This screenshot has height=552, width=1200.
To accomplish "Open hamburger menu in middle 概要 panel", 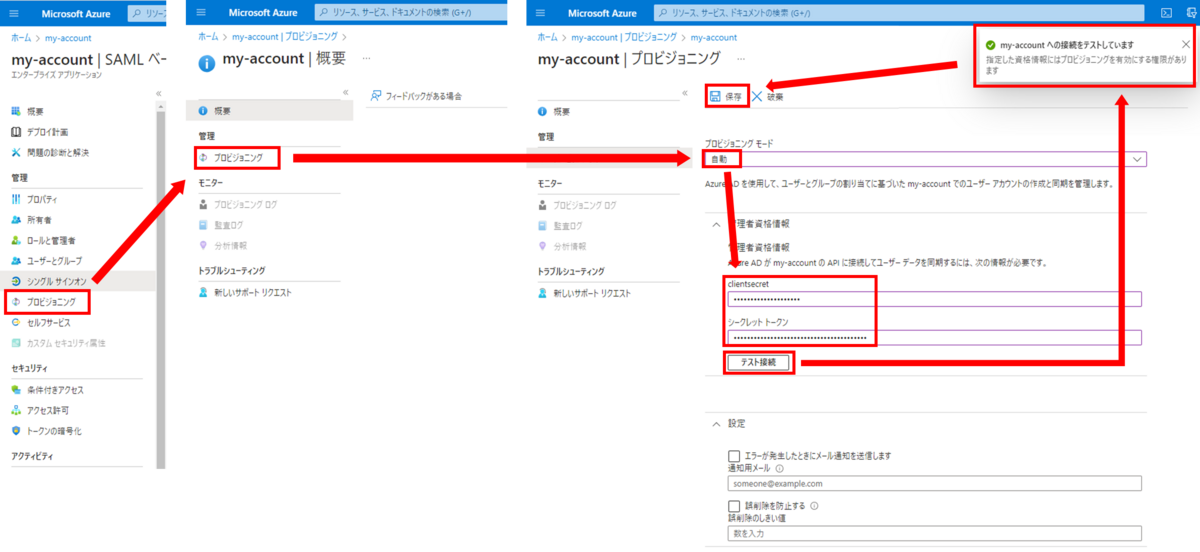I will tap(203, 12).
